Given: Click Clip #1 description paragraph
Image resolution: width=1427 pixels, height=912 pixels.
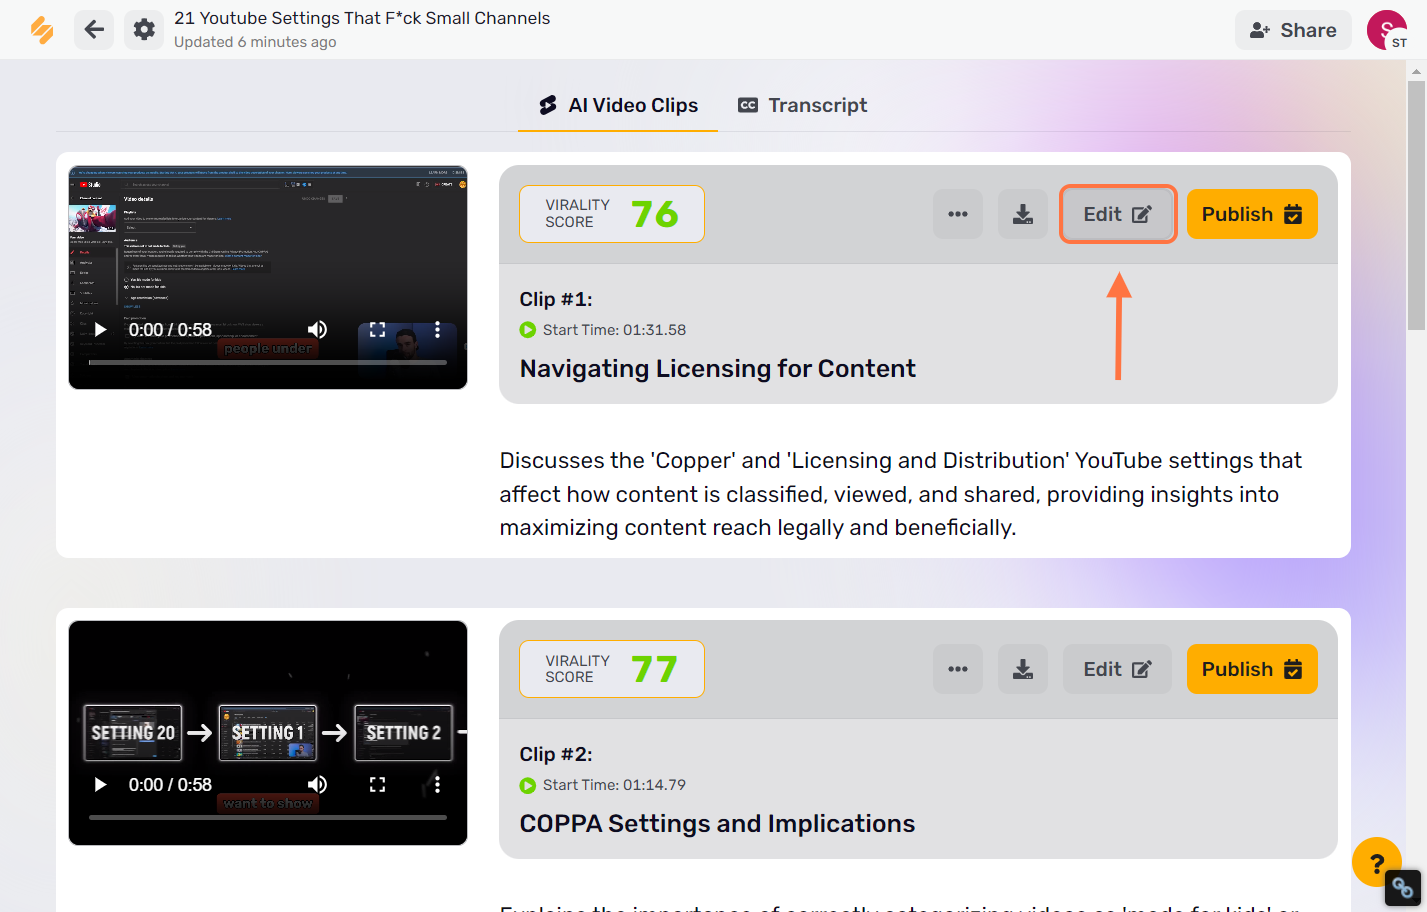Looking at the screenshot, I should (900, 494).
